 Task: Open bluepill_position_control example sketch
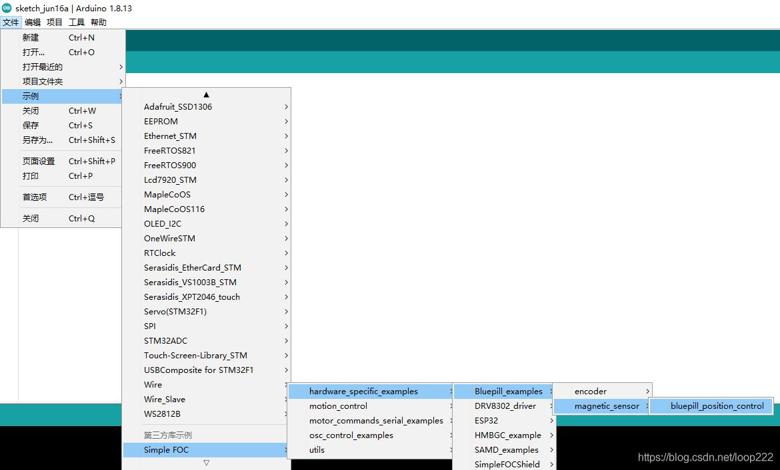pos(712,406)
